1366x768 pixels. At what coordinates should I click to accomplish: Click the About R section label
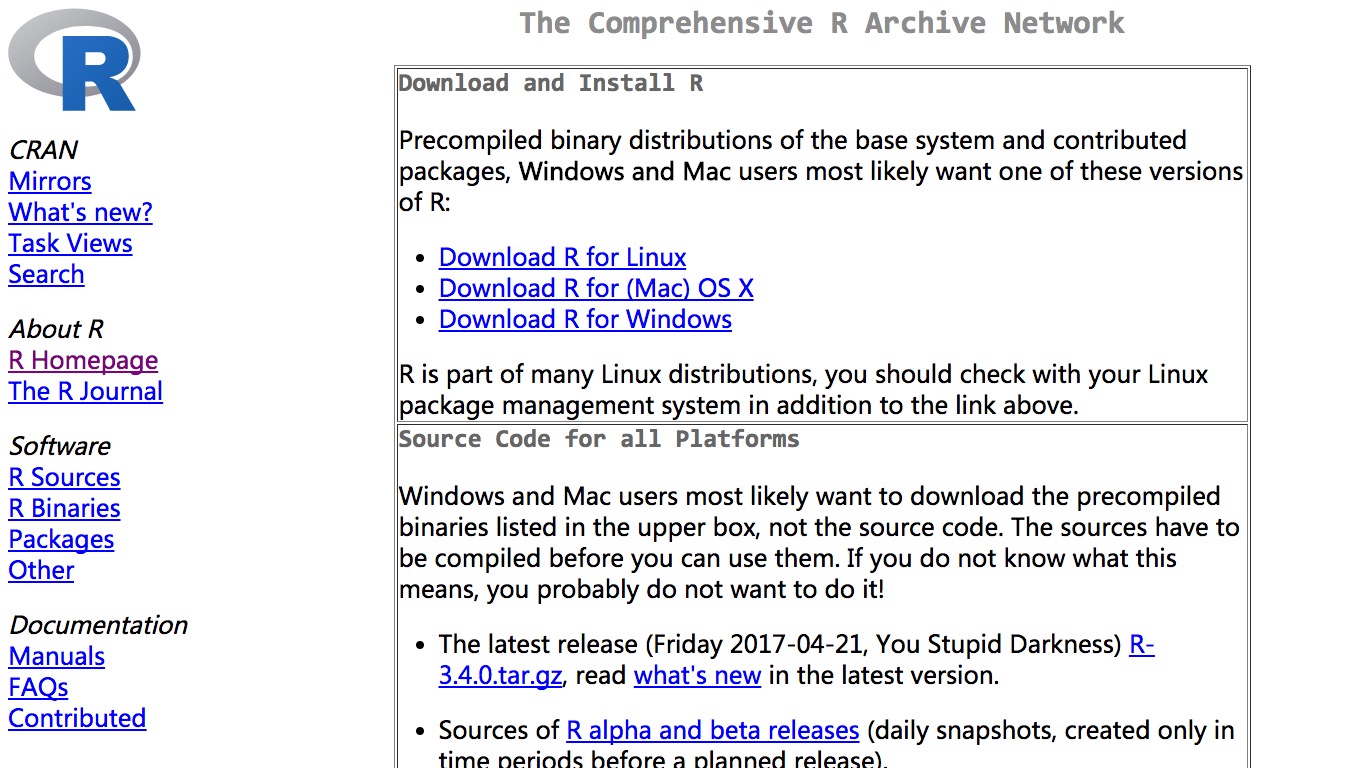pos(56,329)
